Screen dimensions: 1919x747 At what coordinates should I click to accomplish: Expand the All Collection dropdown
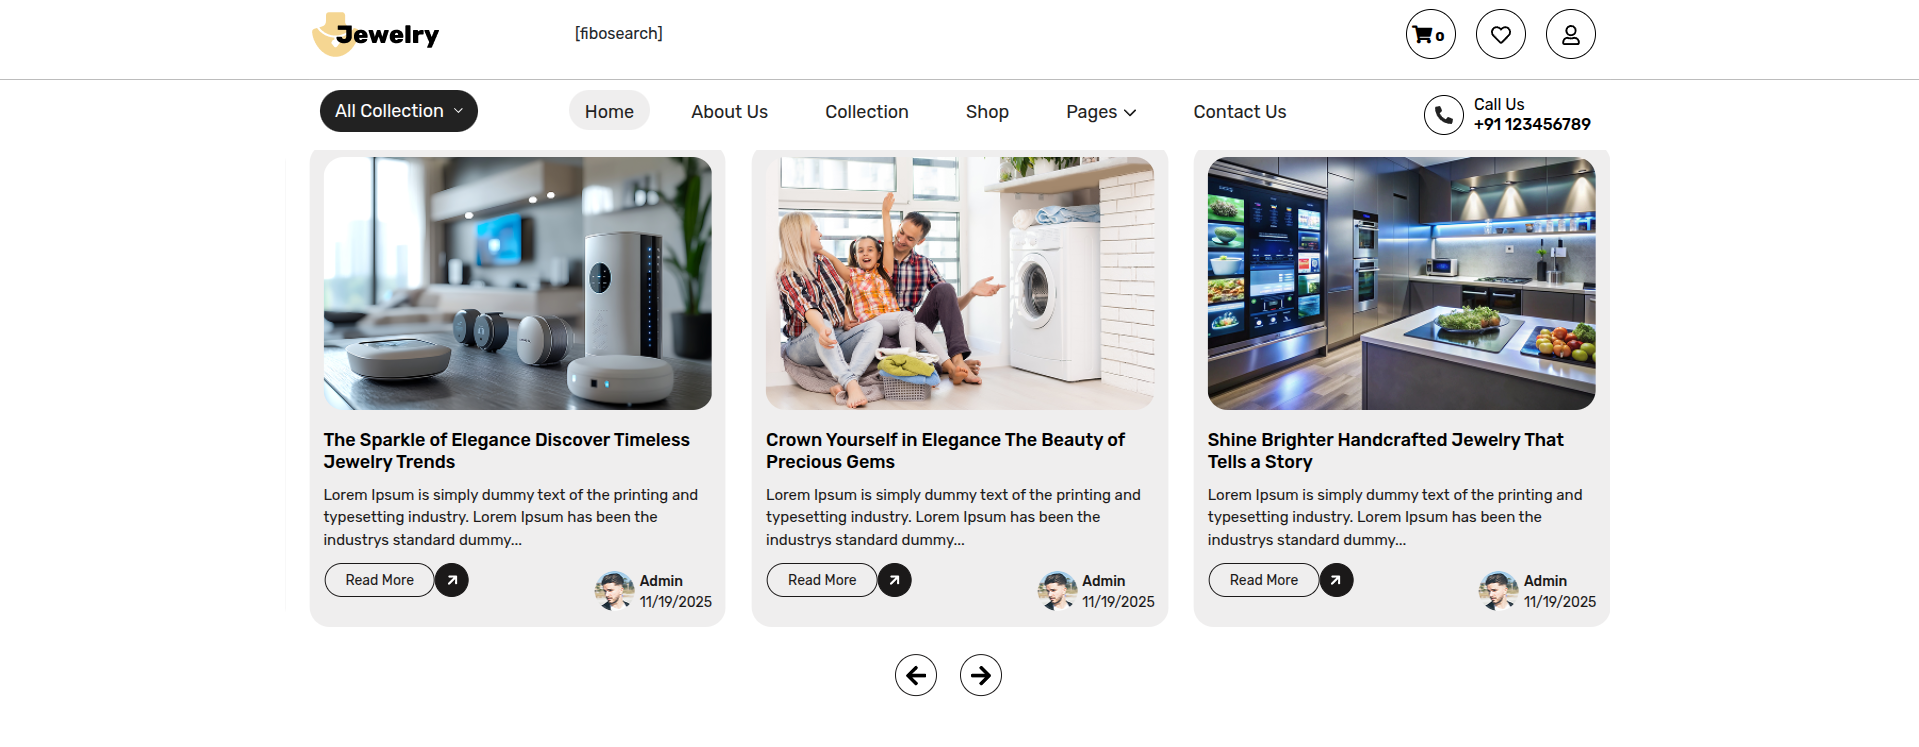pyautogui.click(x=398, y=111)
